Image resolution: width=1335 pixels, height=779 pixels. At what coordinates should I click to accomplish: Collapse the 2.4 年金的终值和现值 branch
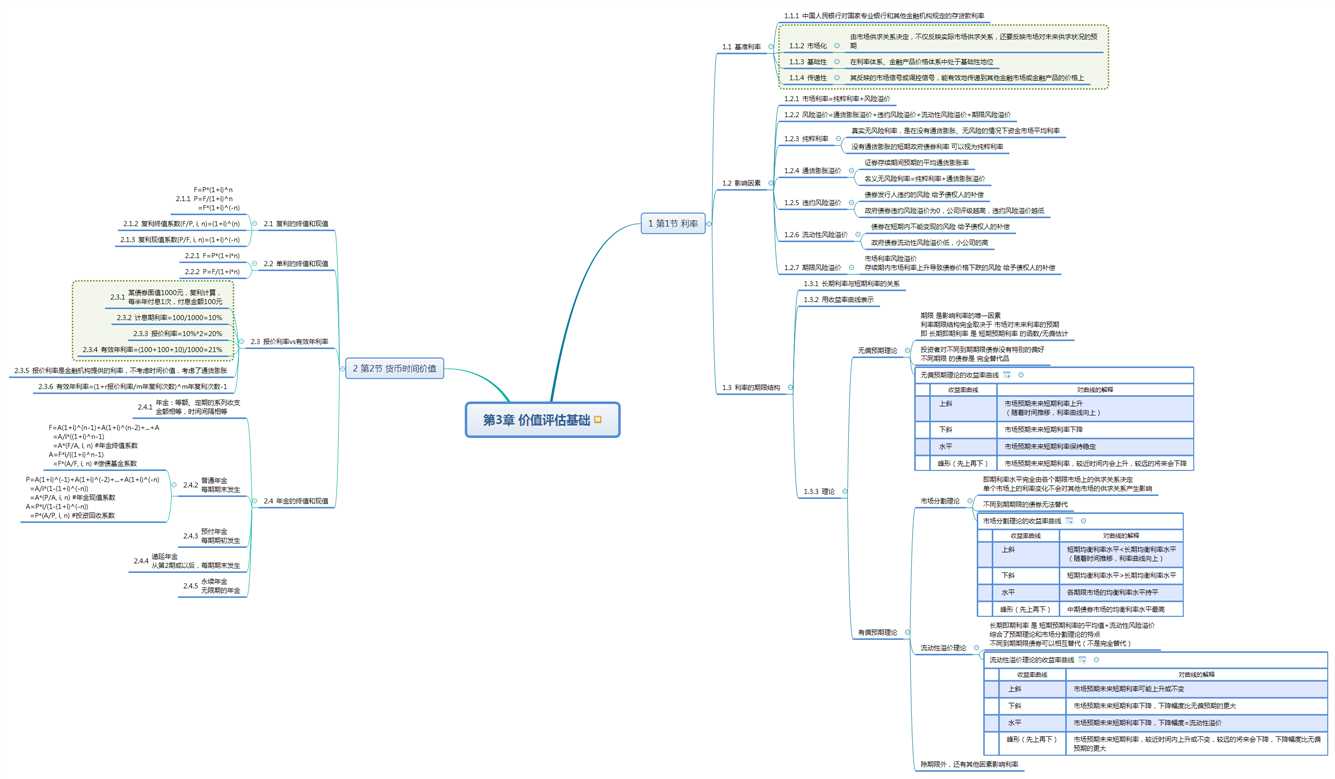point(253,500)
